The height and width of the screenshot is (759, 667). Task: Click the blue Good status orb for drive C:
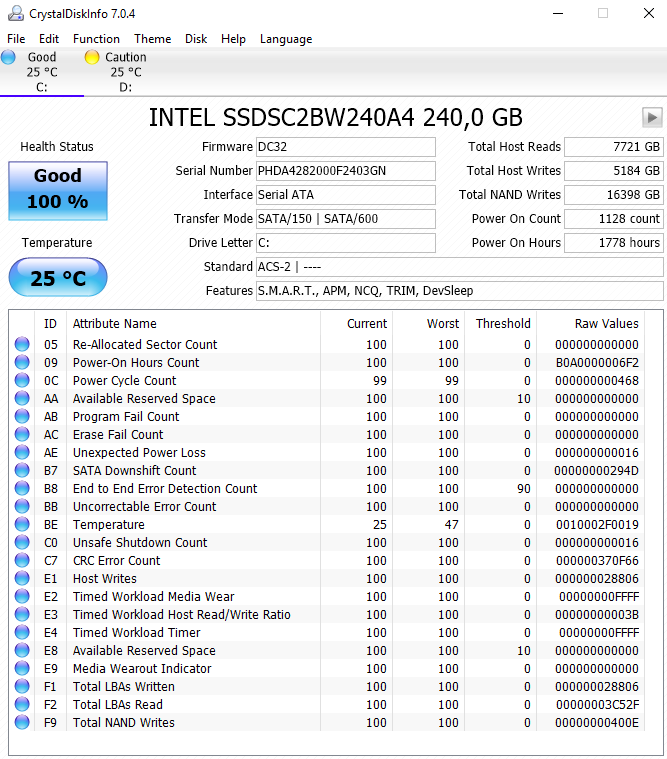(x=9, y=58)
